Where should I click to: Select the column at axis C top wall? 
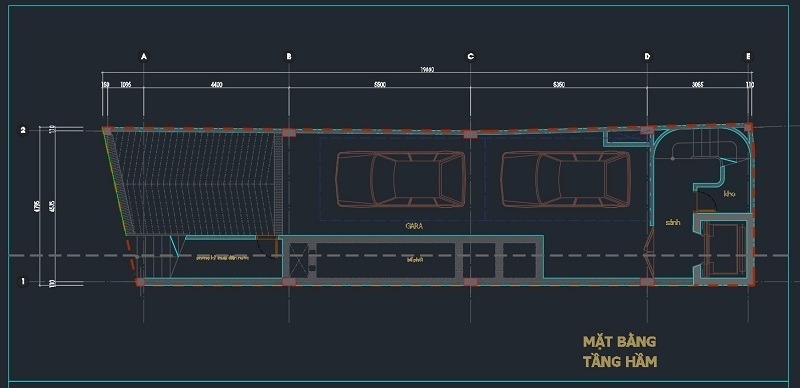coord(470,135)
